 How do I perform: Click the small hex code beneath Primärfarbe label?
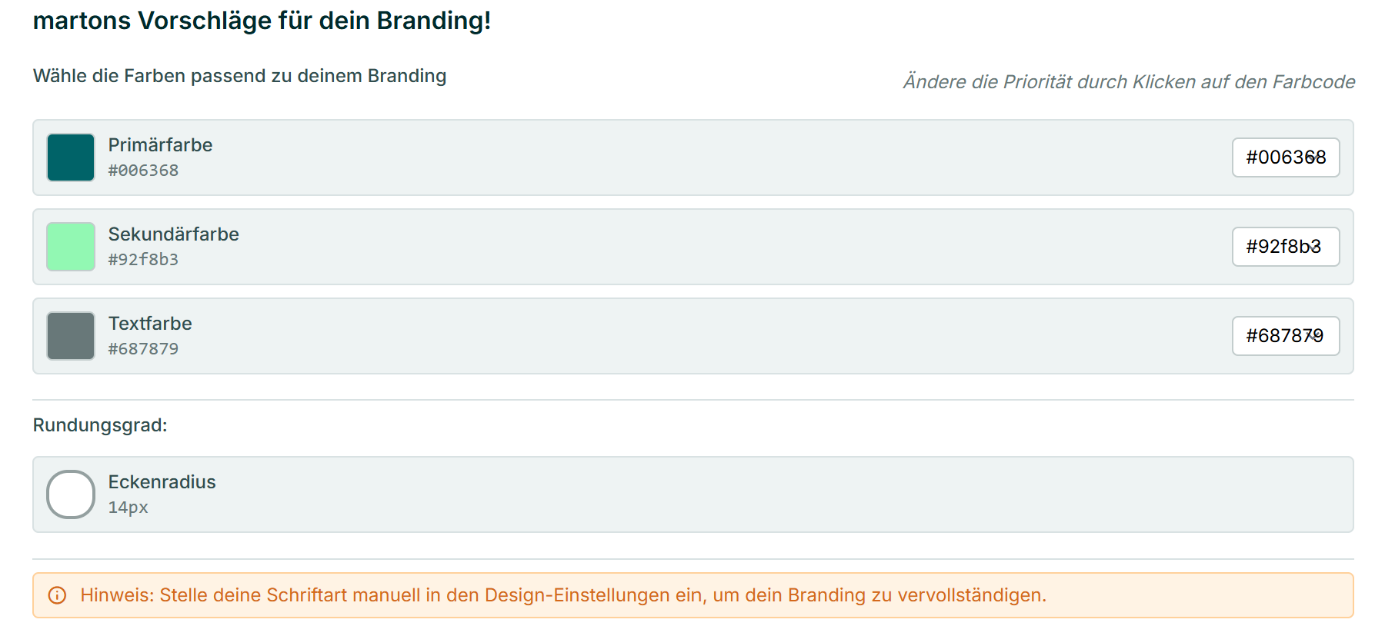143,171
